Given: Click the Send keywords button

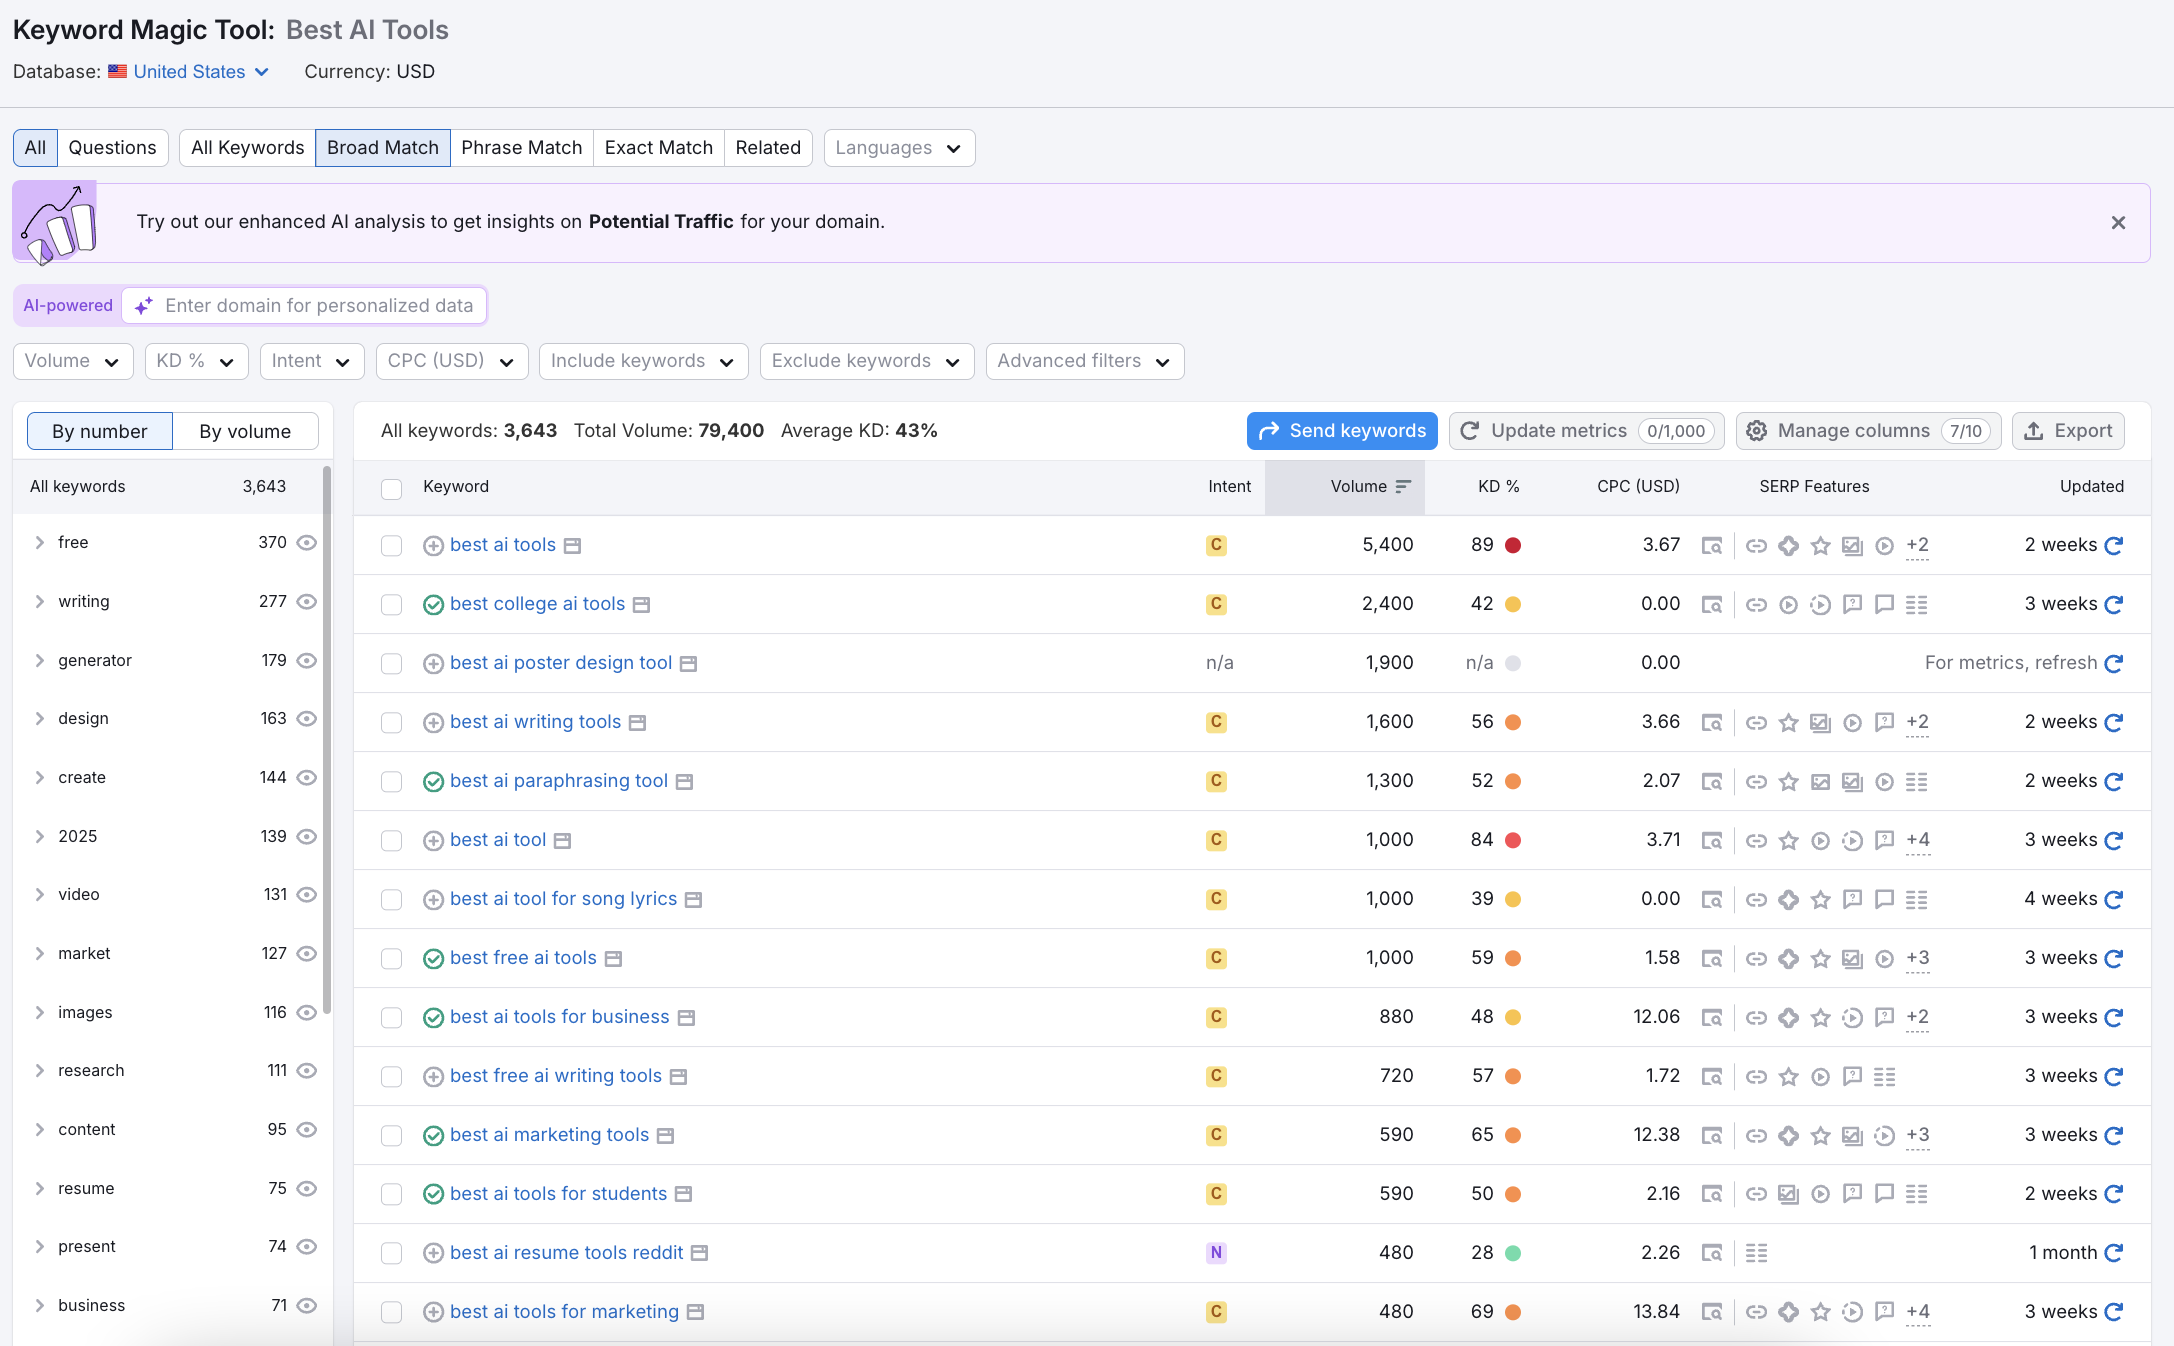Looking at the screenshot, I should point(1342,431).
